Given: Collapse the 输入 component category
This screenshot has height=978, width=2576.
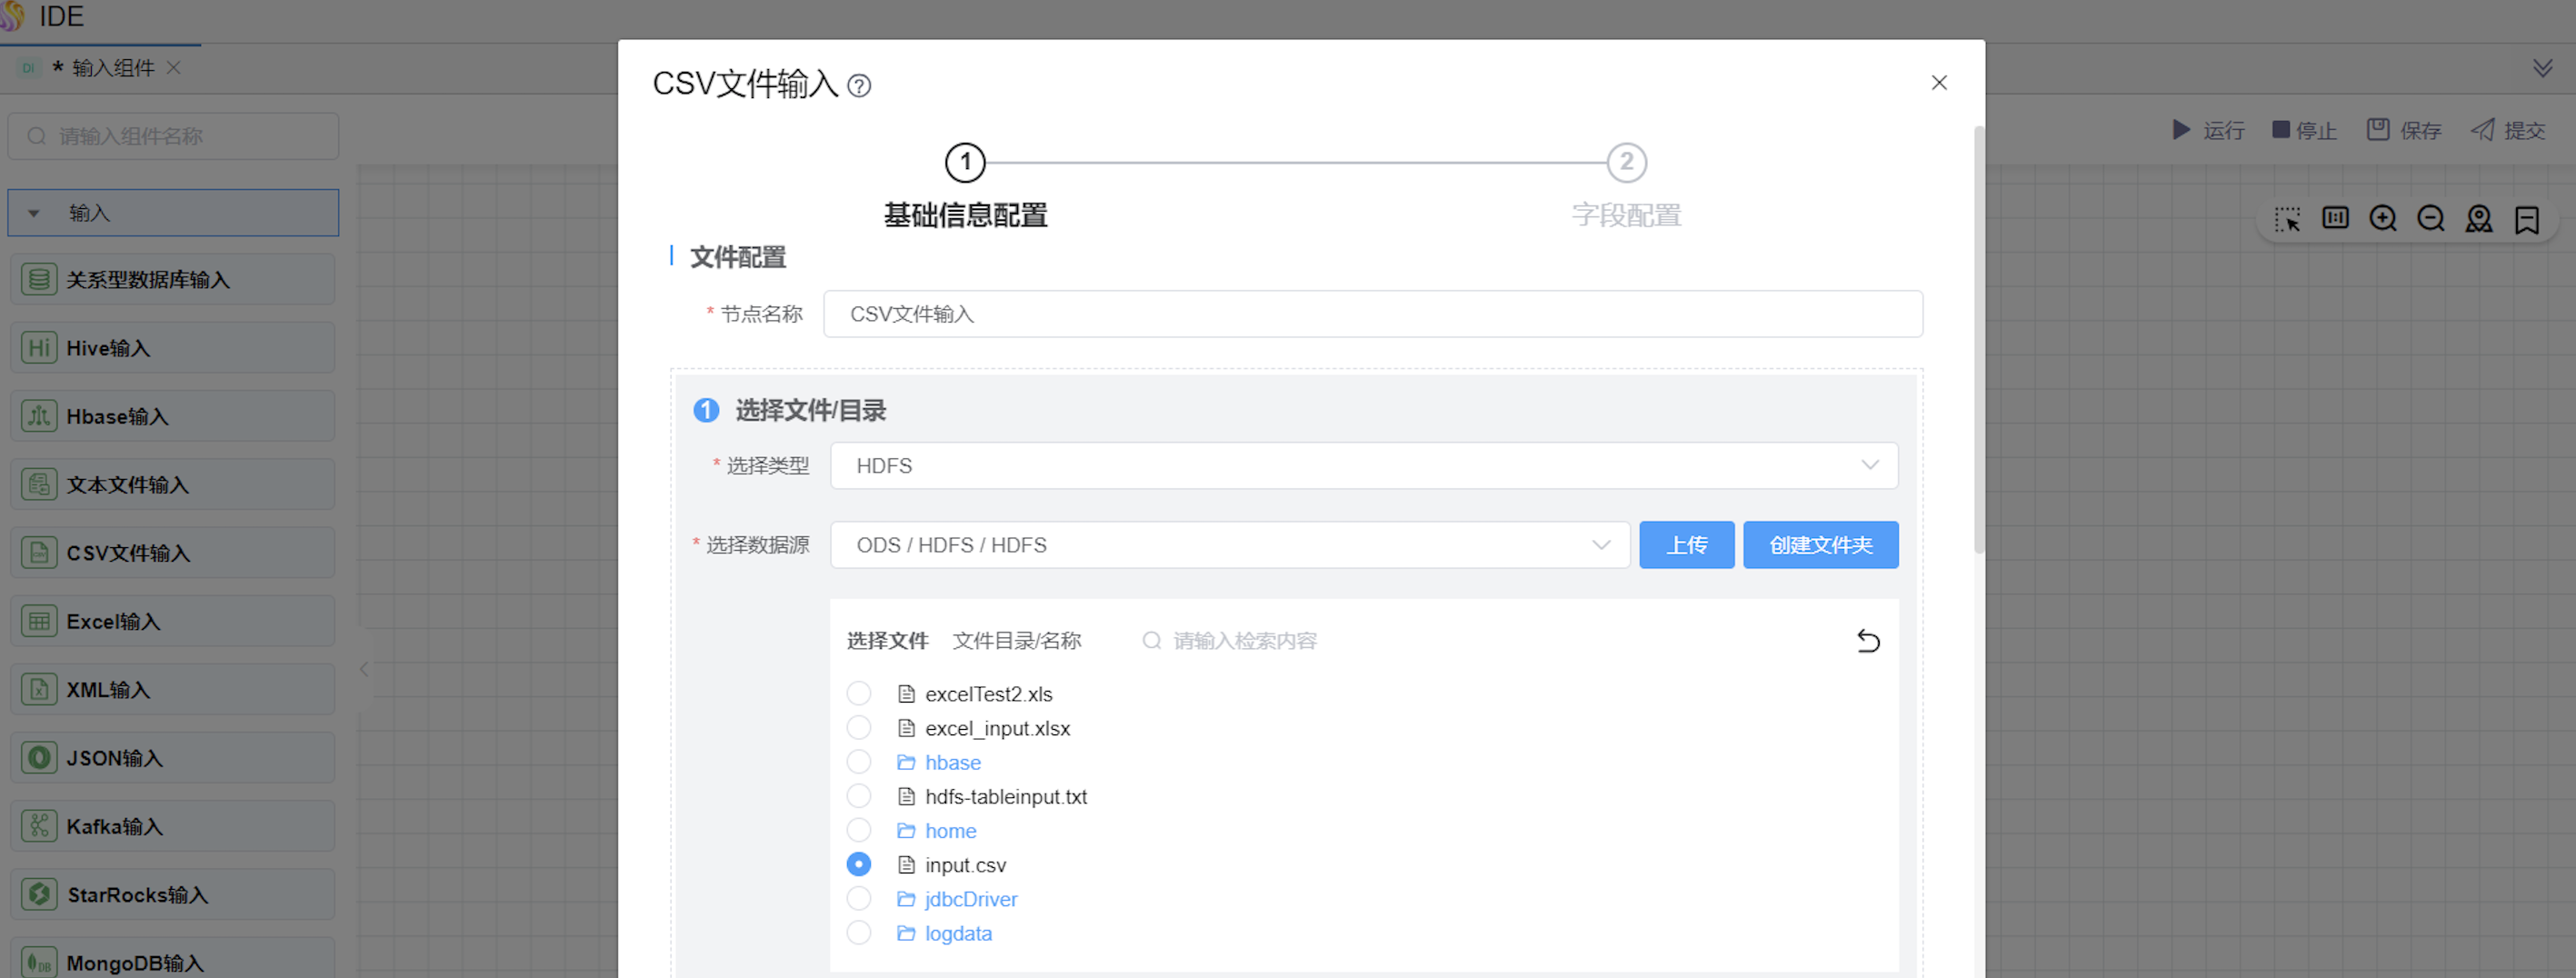Looking at the screenshot, I should [34, 213].
